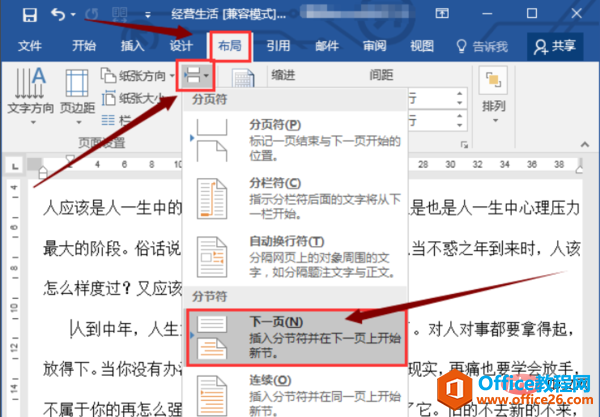
Task: Click the 页面设置 group label
Action: point(102,143)
